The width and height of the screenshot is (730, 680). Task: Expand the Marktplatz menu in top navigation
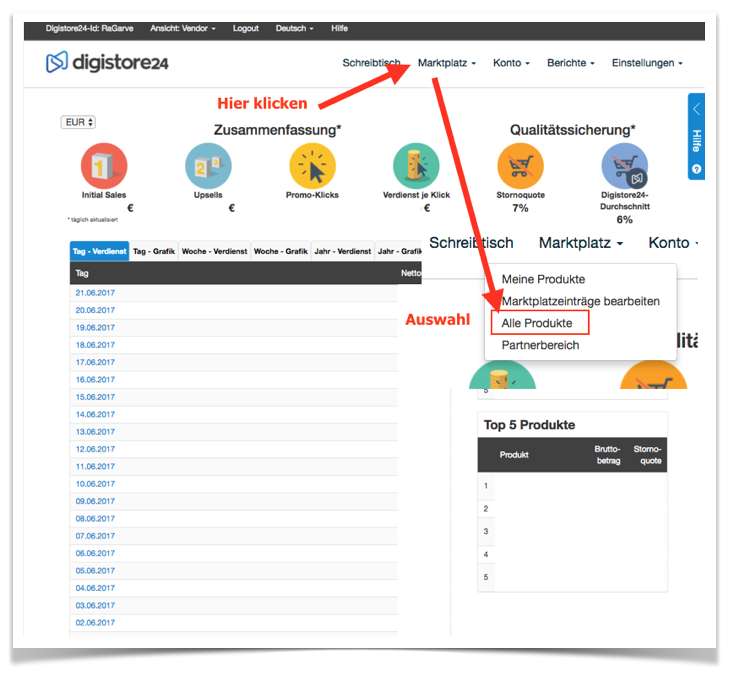(x=446, y=63)
